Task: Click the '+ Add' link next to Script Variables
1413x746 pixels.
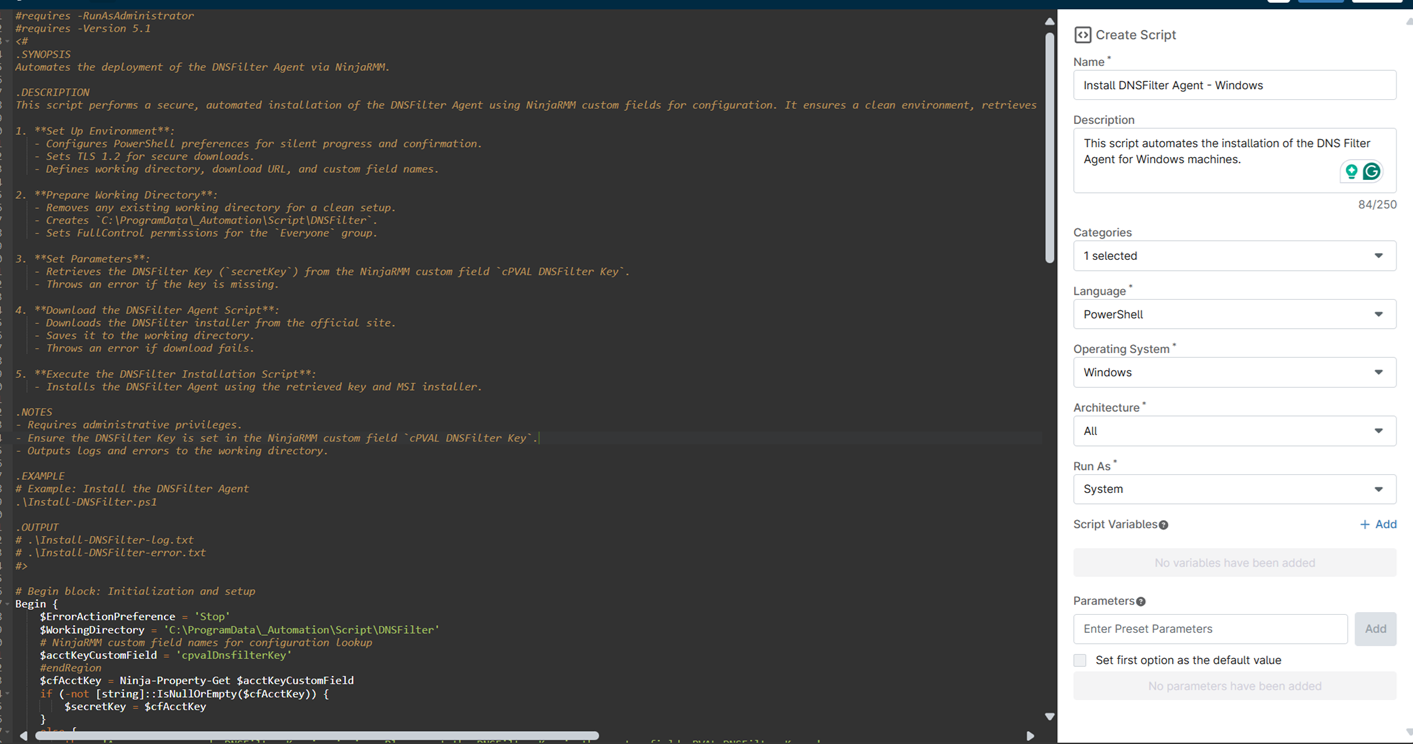Action: pos(1378,523)
